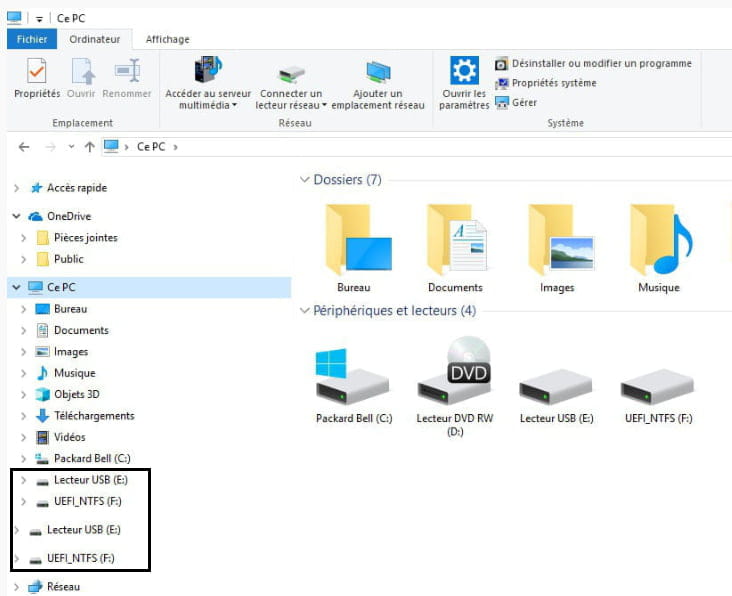Screen dimensions: 732x596
Task: Collapse the Dossiers (7) section
Action: (x=304, y=180)
